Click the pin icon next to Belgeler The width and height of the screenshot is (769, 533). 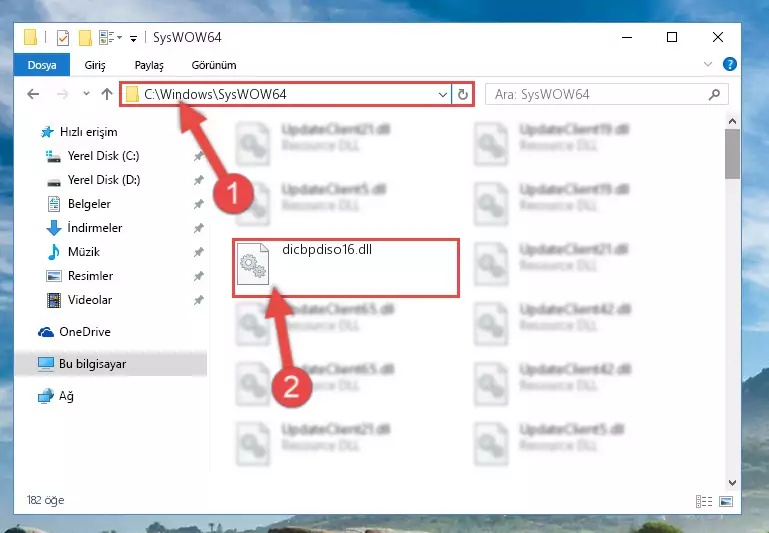[x=198, y=204]
